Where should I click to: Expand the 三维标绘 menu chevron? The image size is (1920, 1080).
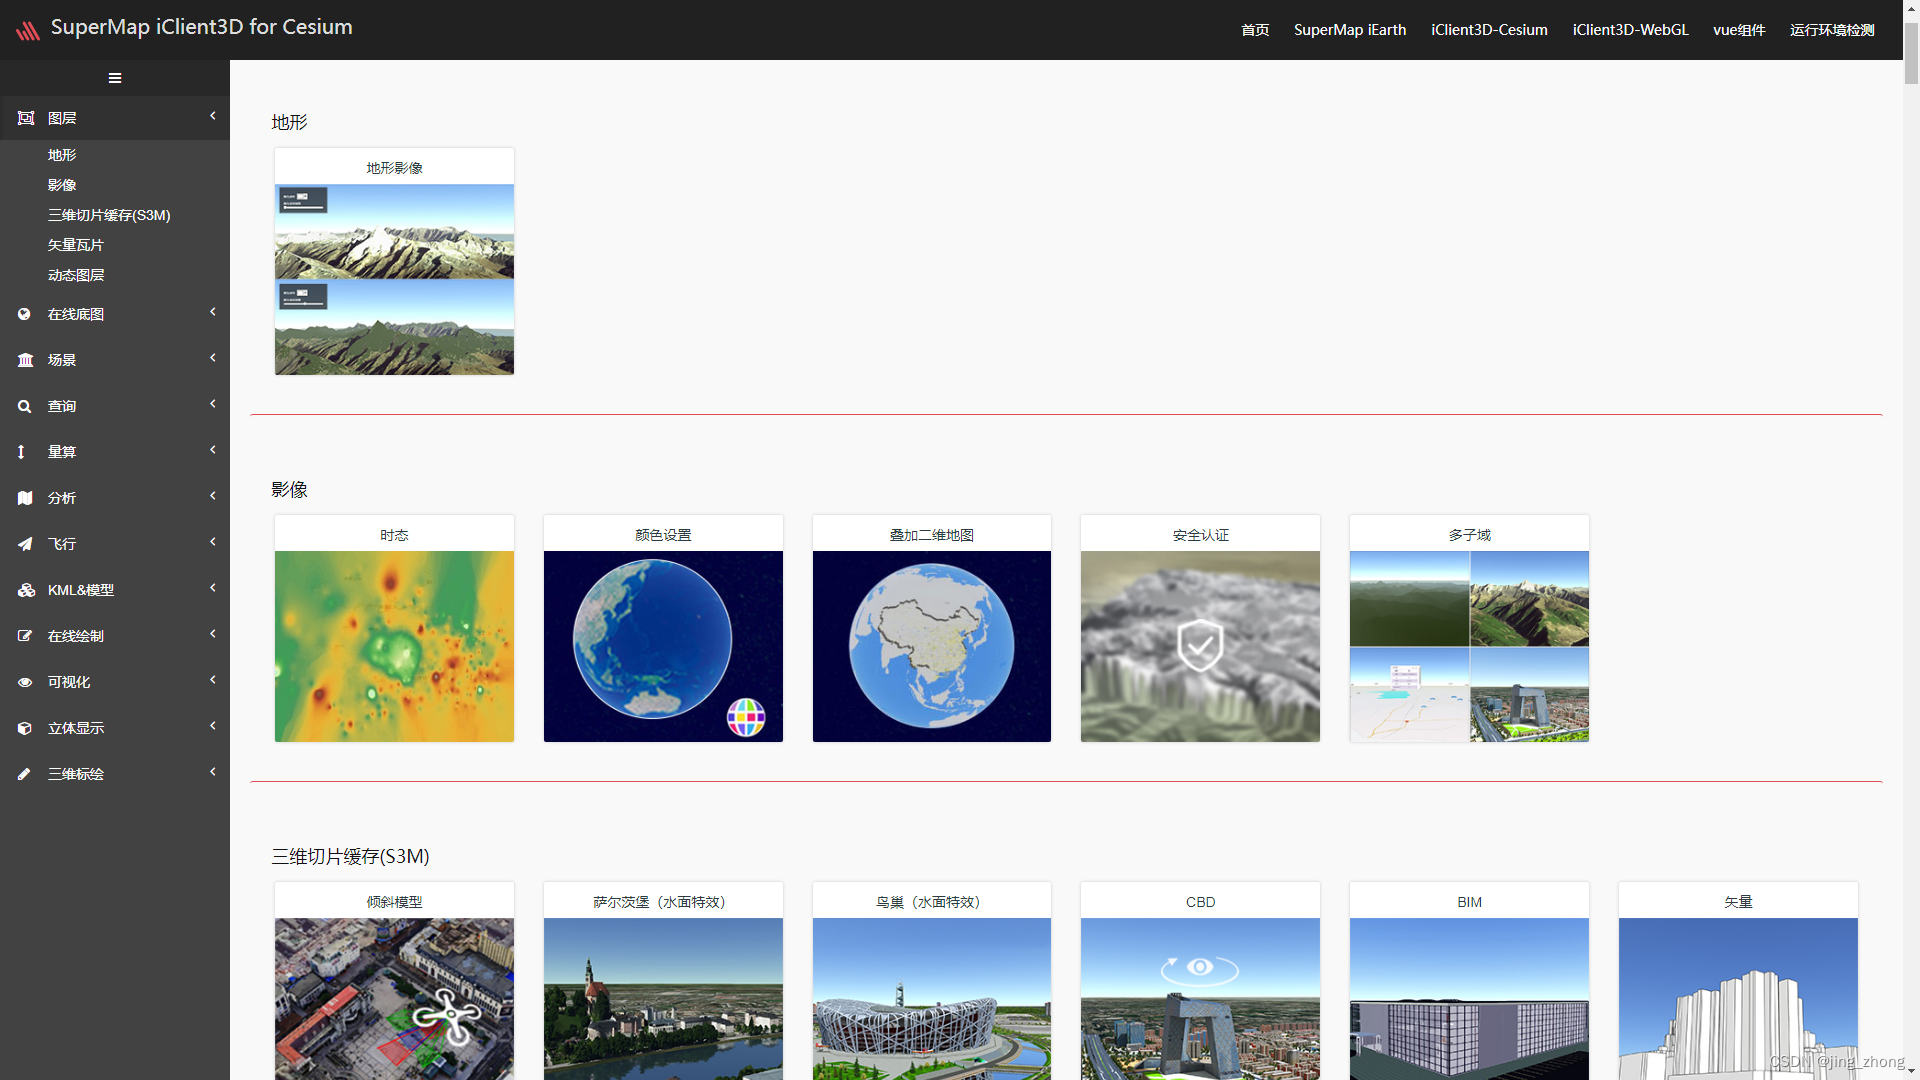213,772
